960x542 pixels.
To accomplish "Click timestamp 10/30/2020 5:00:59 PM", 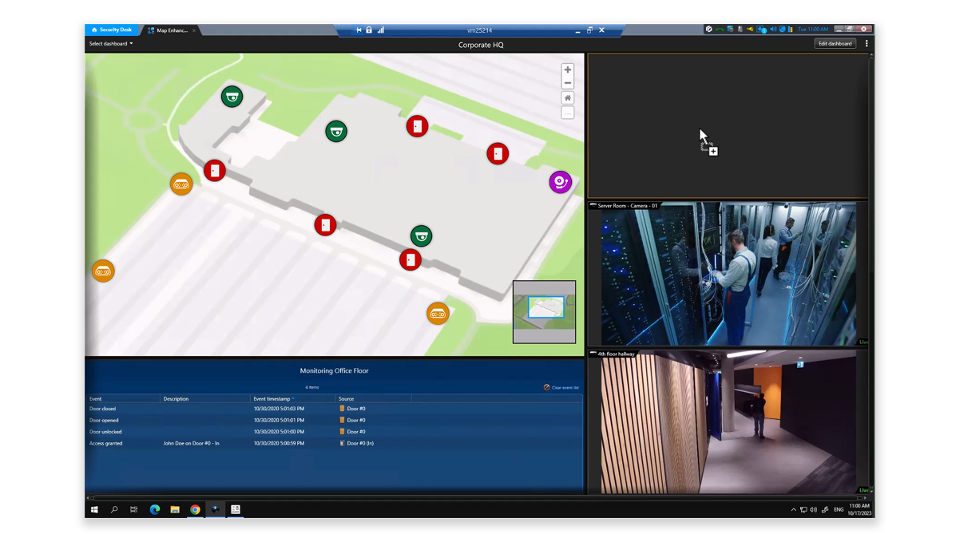I will pyautogui.click(x=279, y=443).
